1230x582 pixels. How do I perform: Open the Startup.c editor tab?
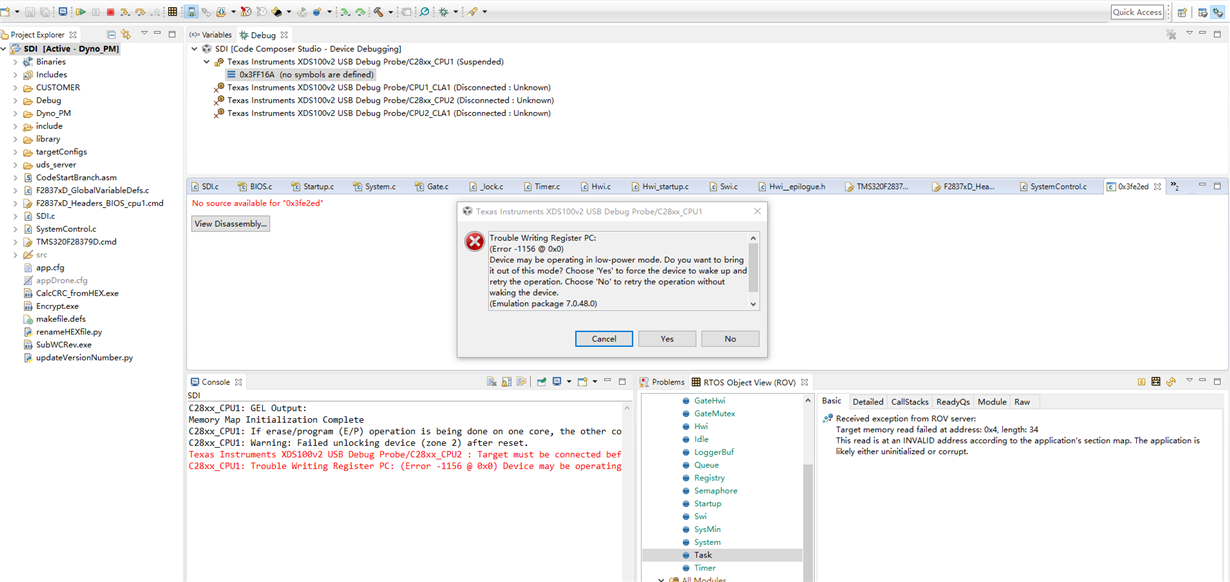coord(311,187)
